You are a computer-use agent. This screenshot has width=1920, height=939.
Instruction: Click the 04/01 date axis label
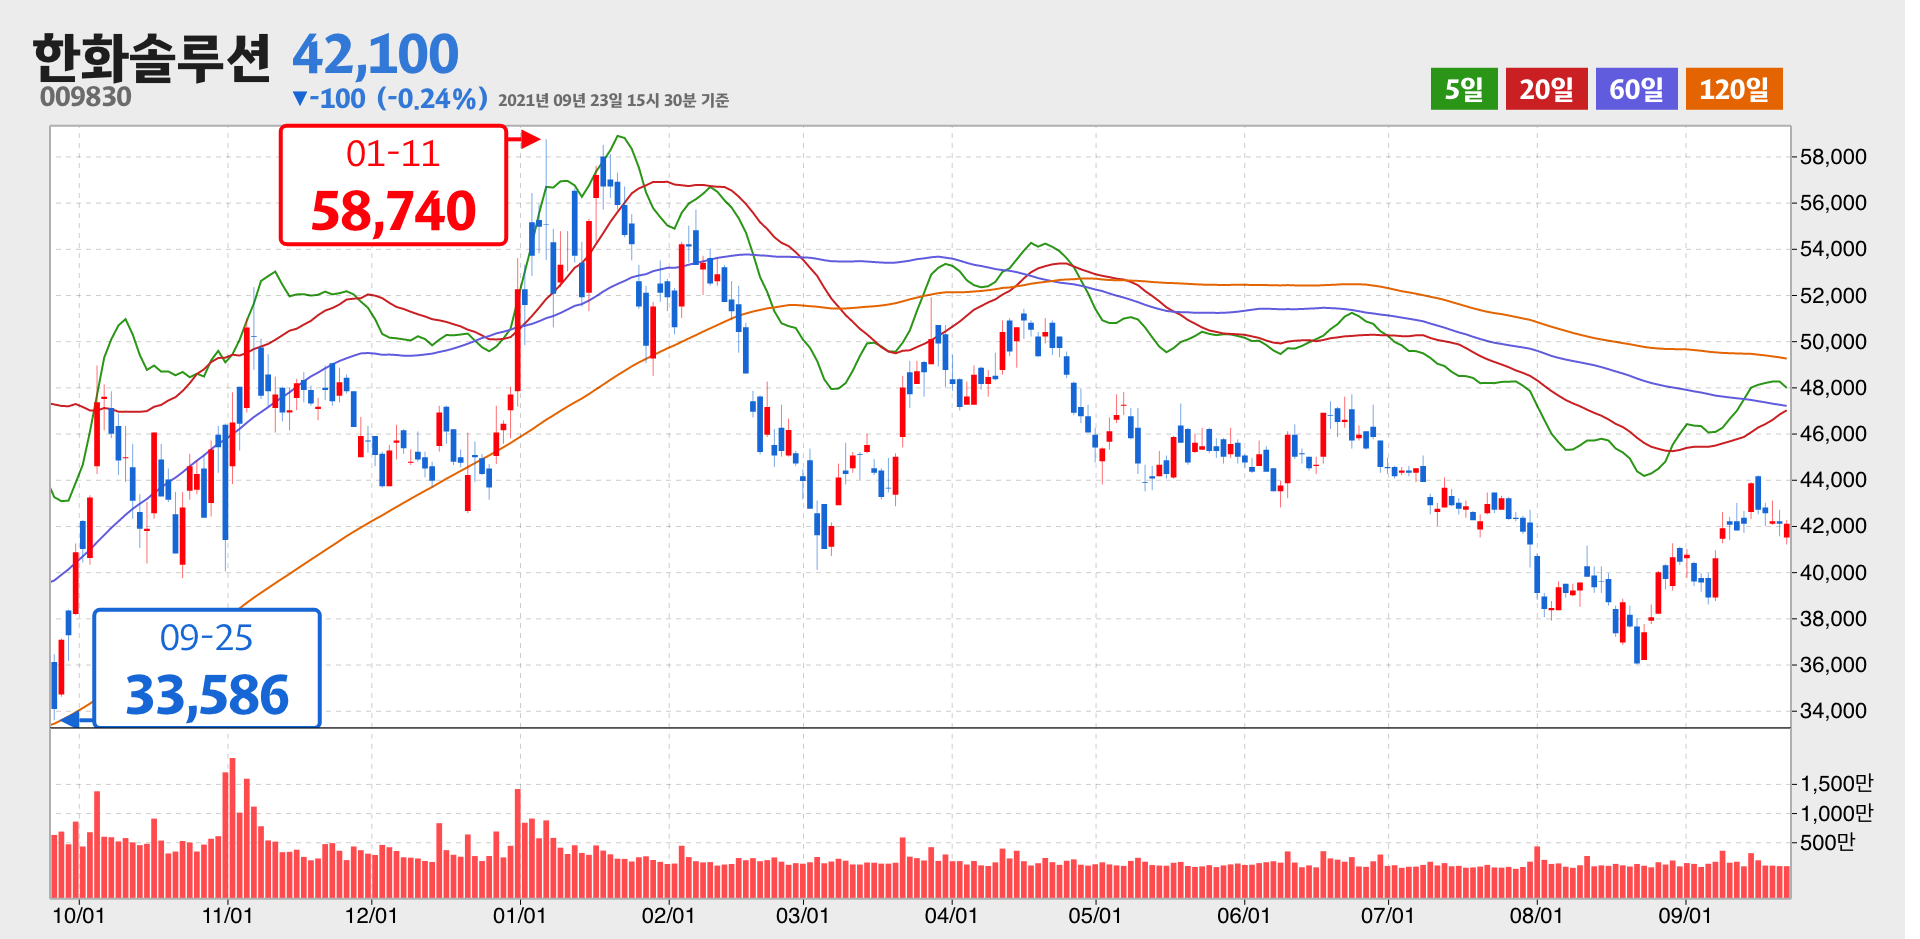[x=951, y=915]
